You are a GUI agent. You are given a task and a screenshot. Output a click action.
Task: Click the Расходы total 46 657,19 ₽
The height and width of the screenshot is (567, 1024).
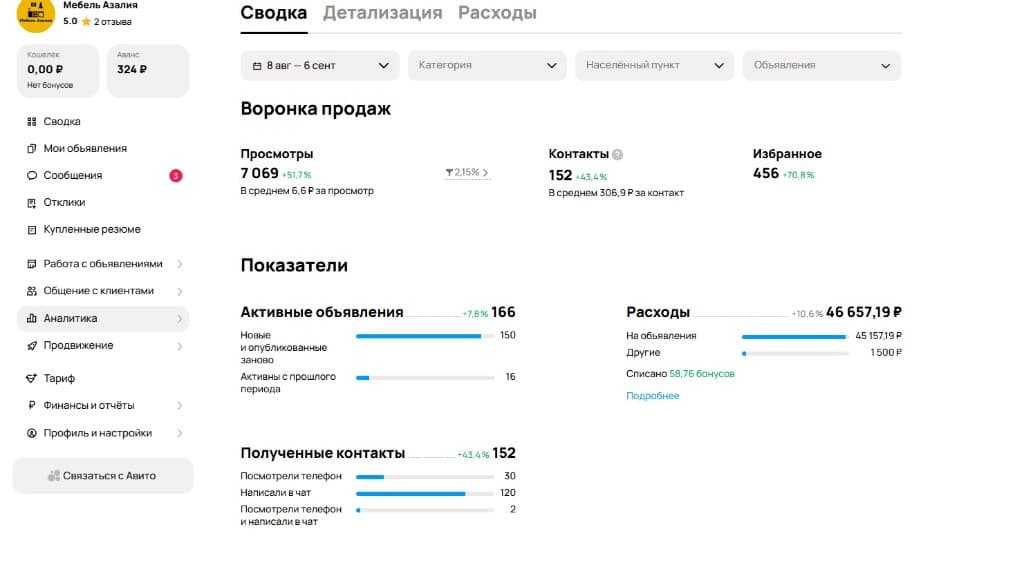click(863, 313)
